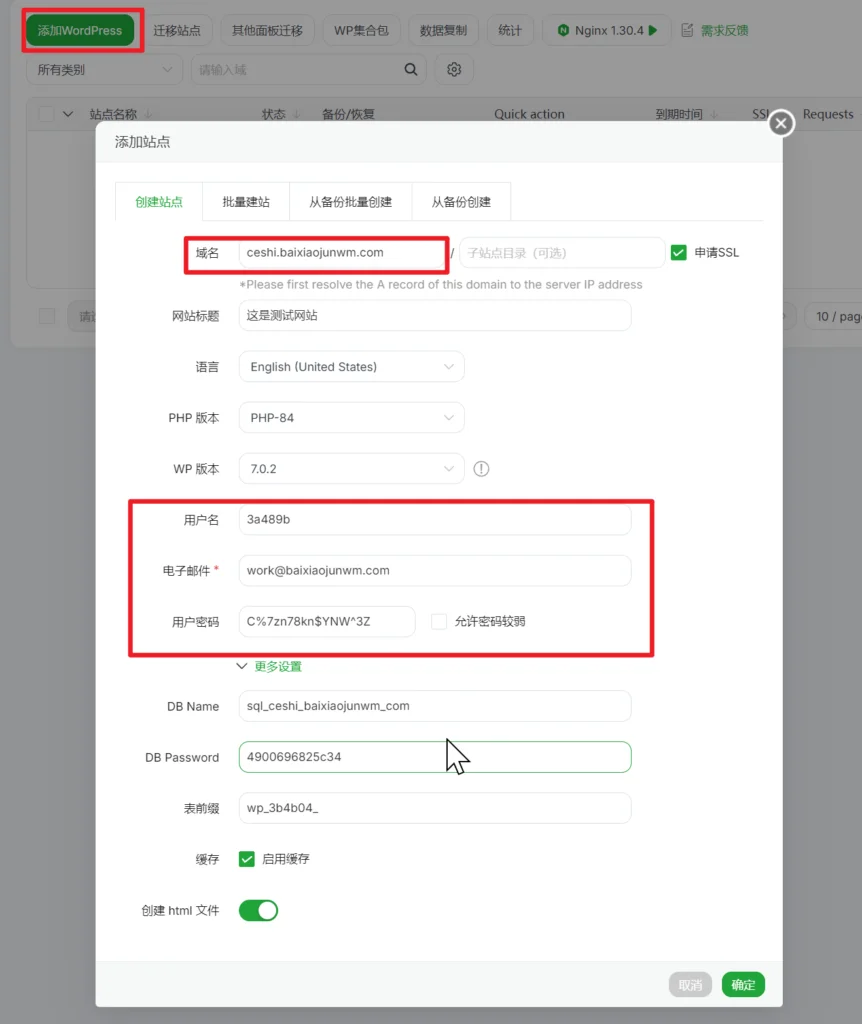Screen dimensions: 862x1024
Task: Click the 添加WordPress button
Action: click(x=80, y=31)
